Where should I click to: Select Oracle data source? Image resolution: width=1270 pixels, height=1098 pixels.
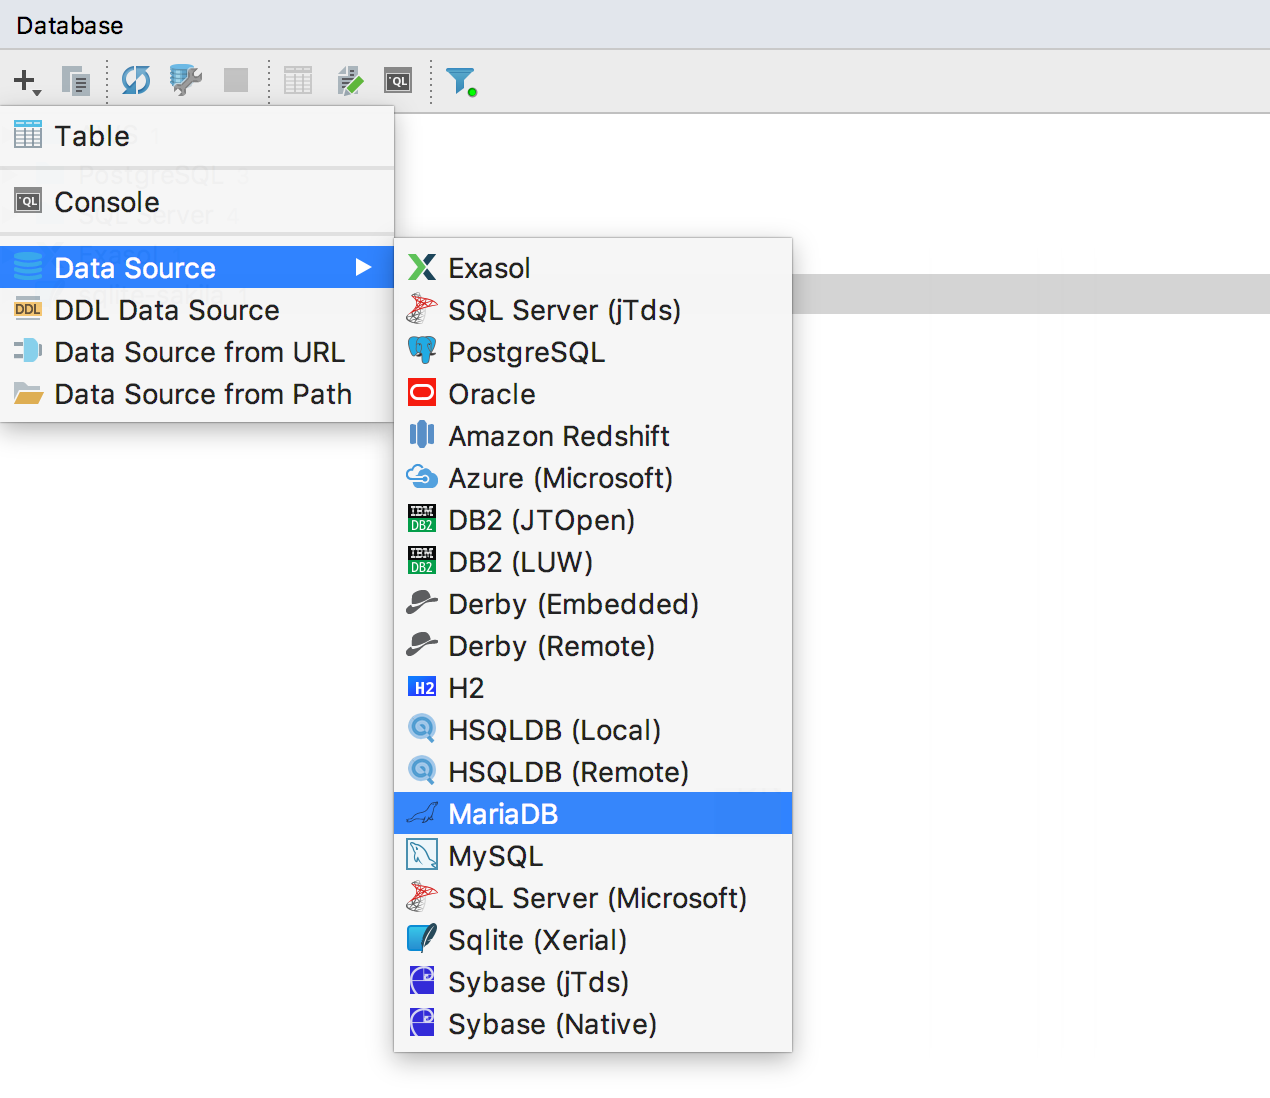(593, 394)
